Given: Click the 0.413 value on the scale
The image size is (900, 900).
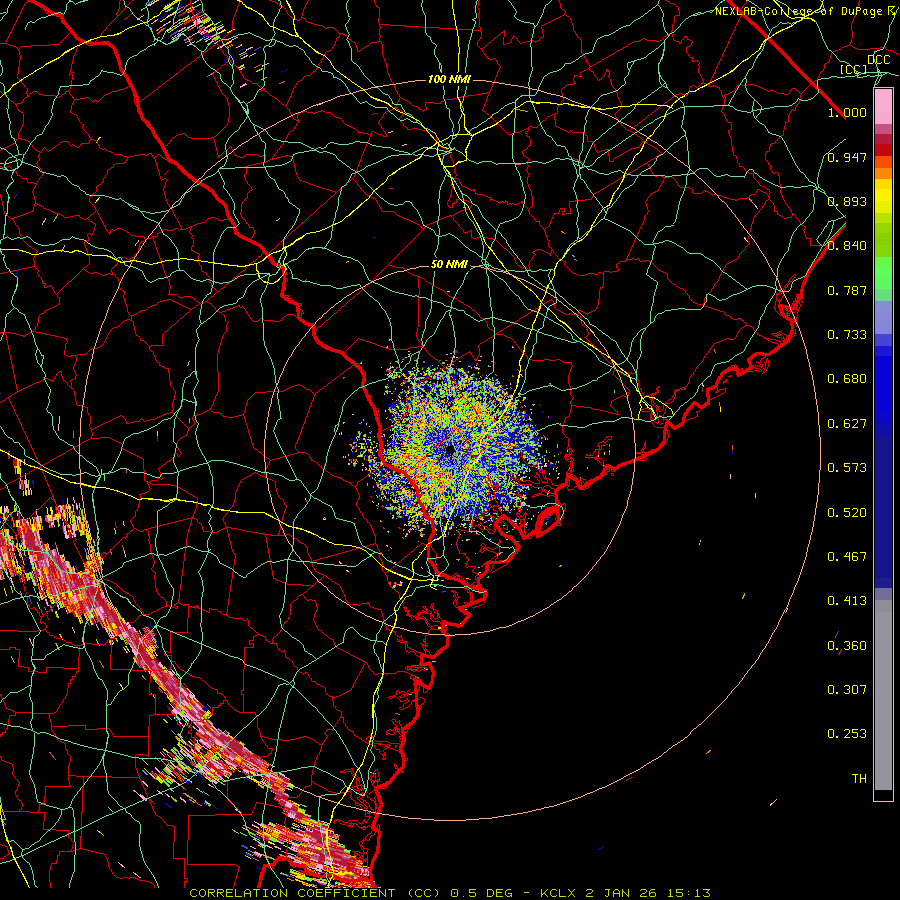Looking at the screenshot, I should pyautogui.click(x=847, y=601).
